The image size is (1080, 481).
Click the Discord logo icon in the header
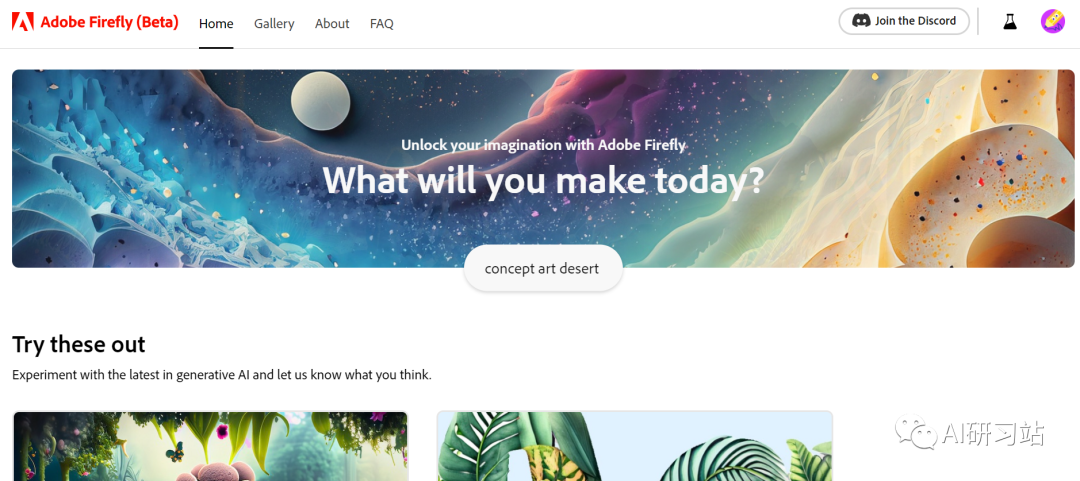tap(861, 21)
